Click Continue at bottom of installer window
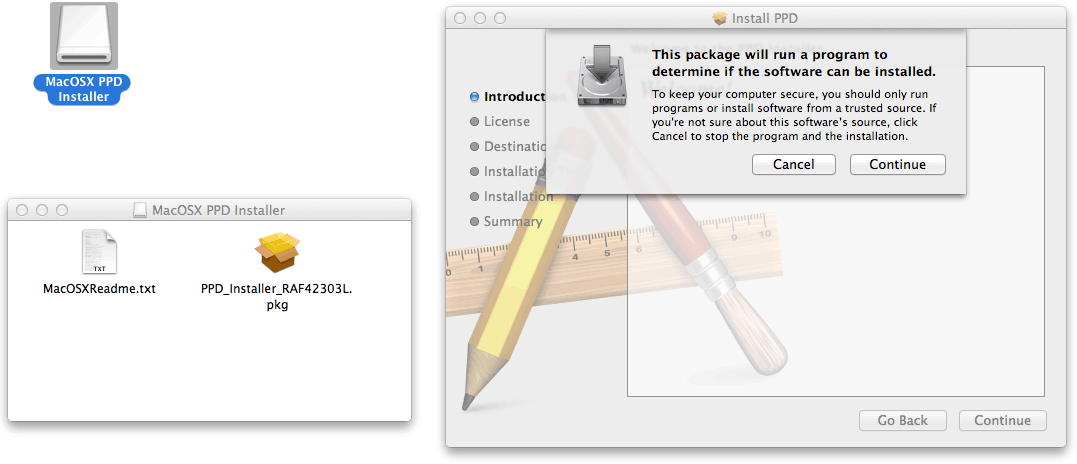The height and width of the screenshot is (464, 1077). (x=1002, y=421)
